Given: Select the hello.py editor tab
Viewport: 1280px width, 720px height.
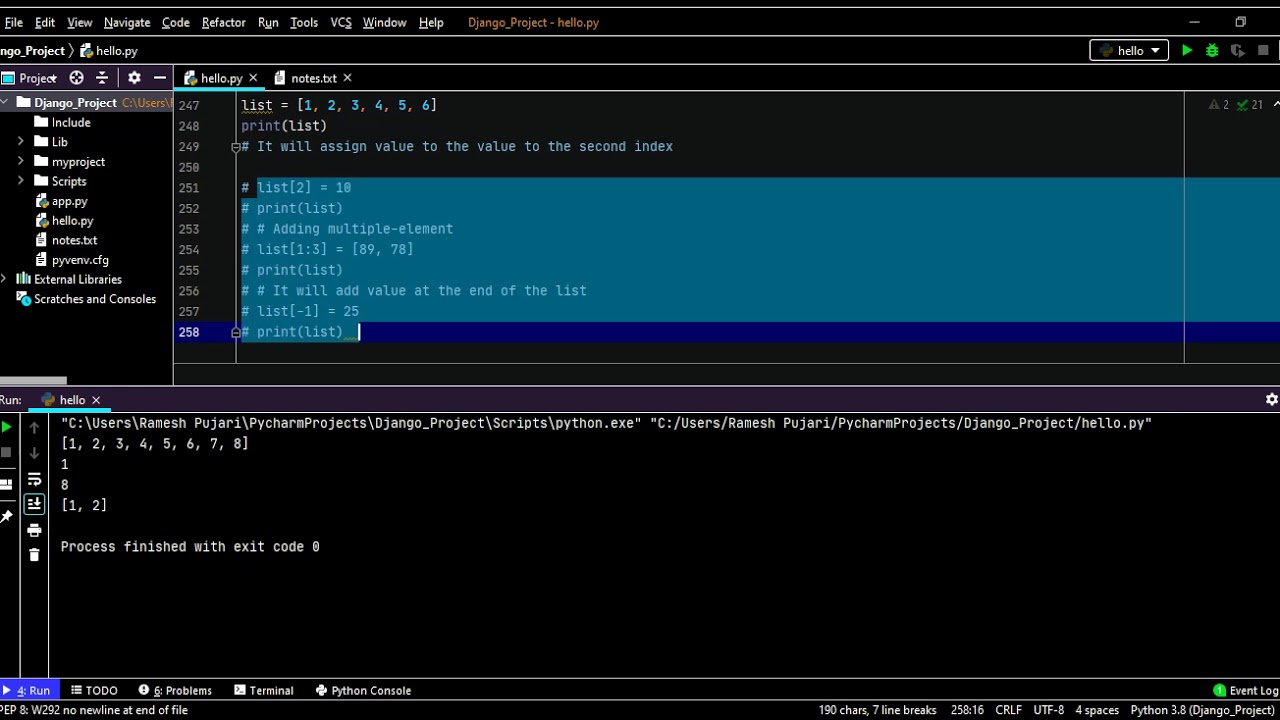Looking at the screenshot, I should (221, 78).
